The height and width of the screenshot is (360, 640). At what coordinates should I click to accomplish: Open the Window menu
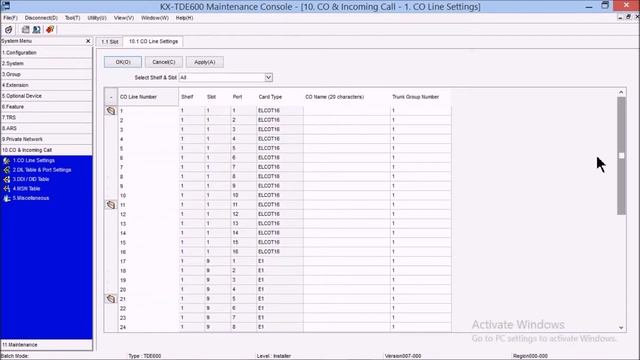click(x=155, y=18)
